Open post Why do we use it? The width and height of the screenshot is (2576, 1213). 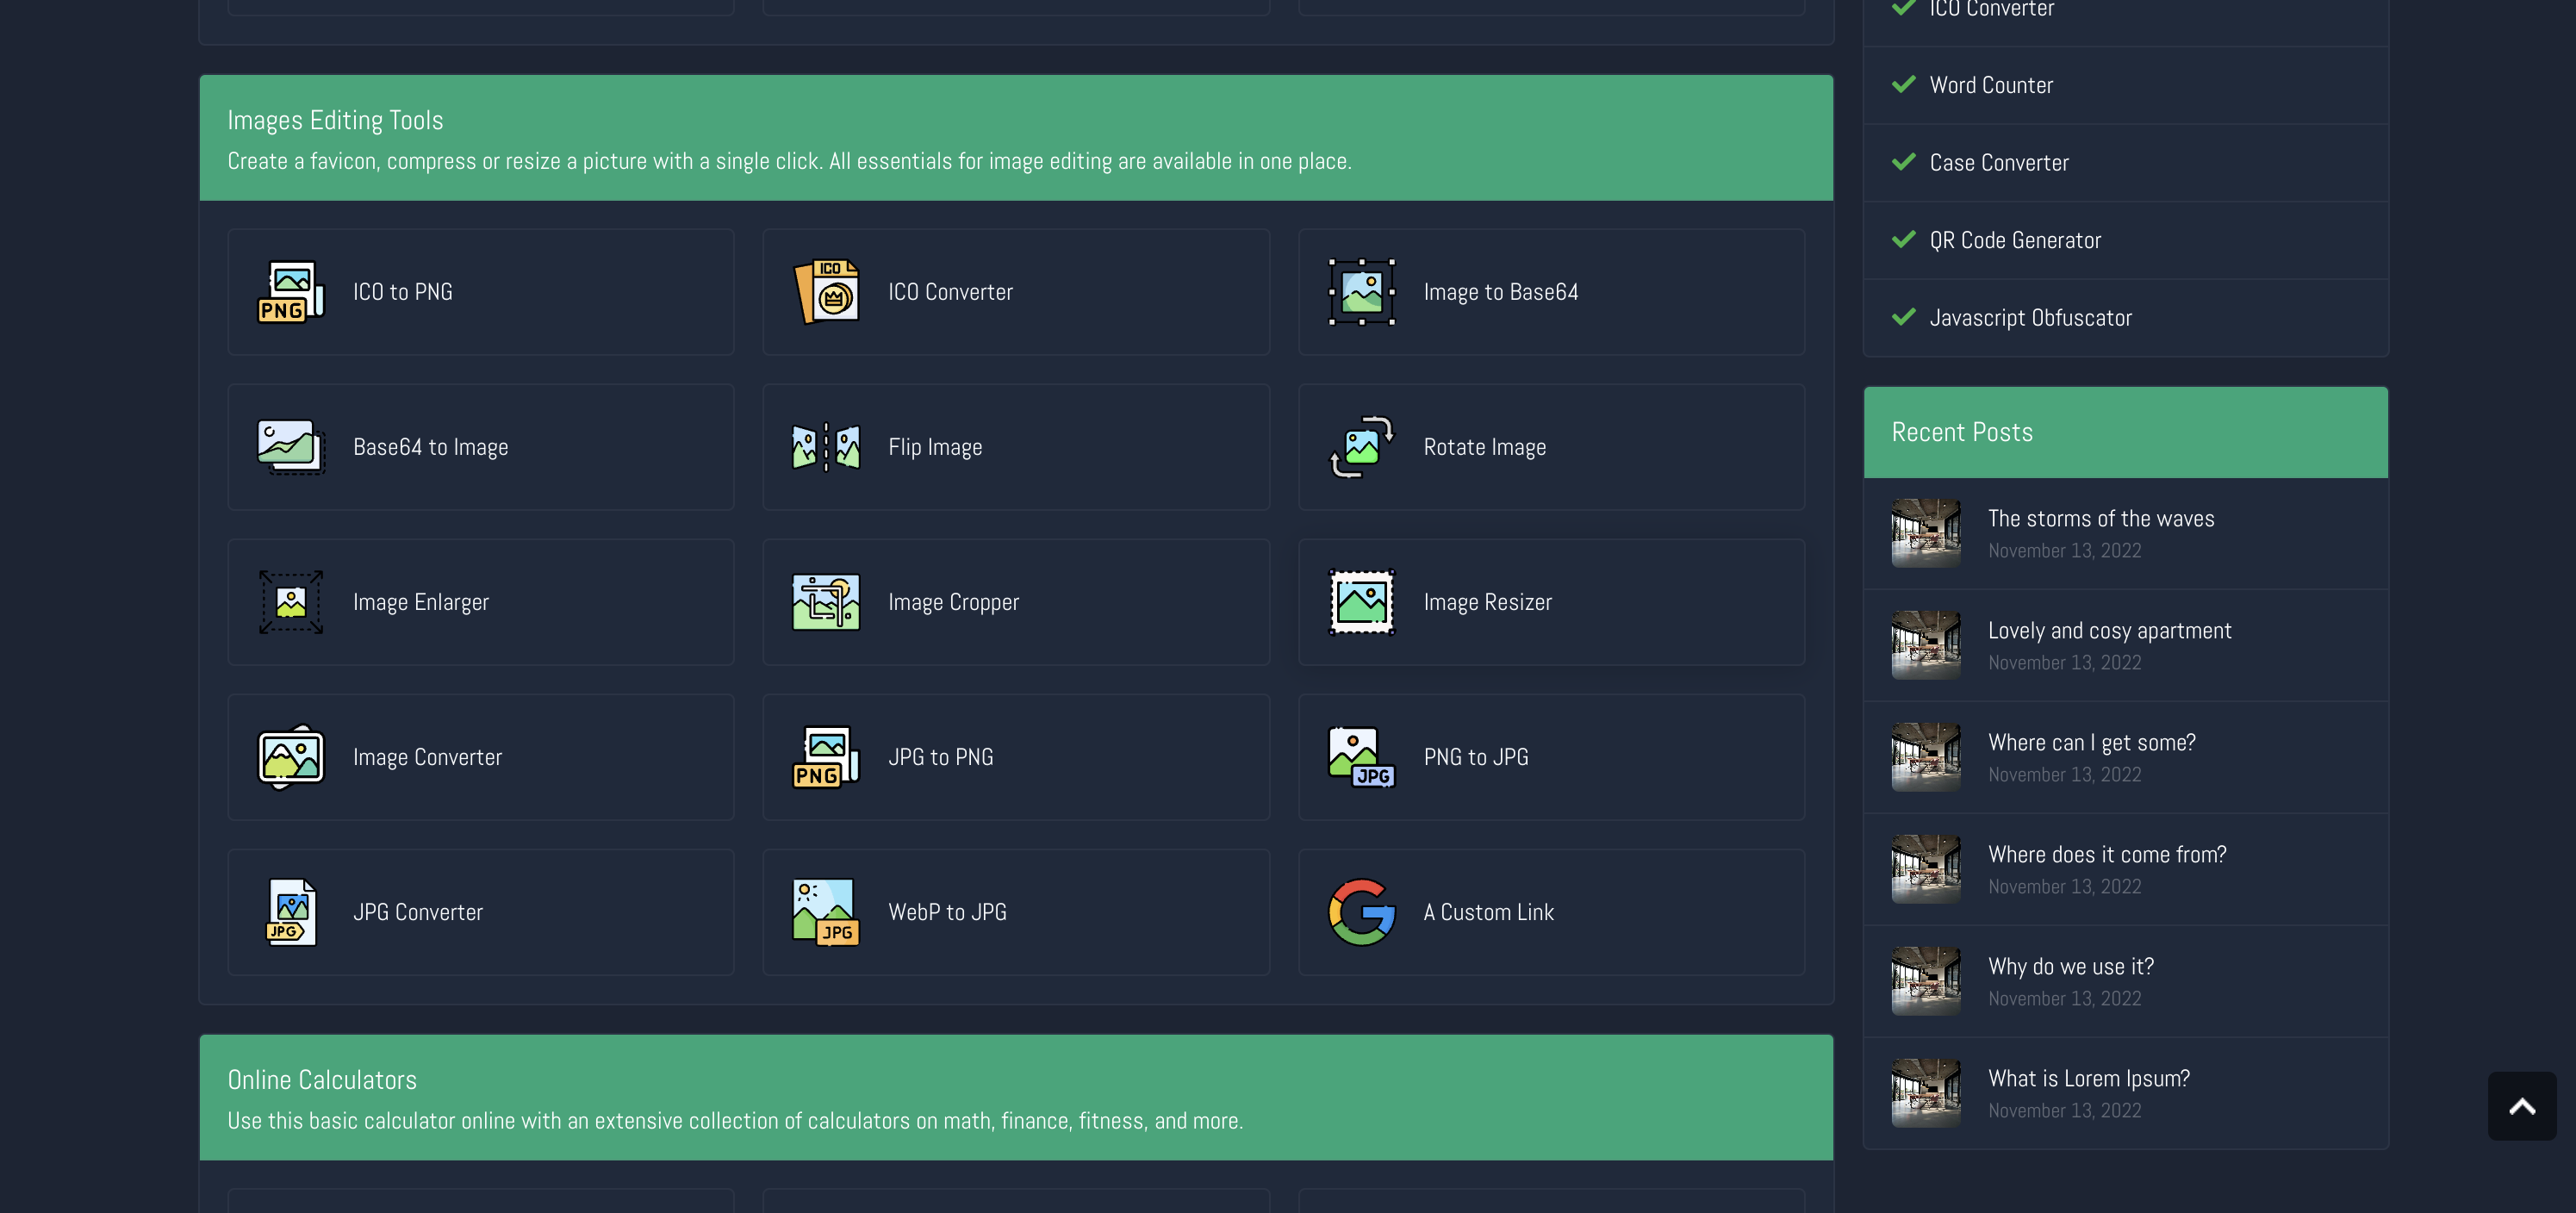tap(2071, 966)
